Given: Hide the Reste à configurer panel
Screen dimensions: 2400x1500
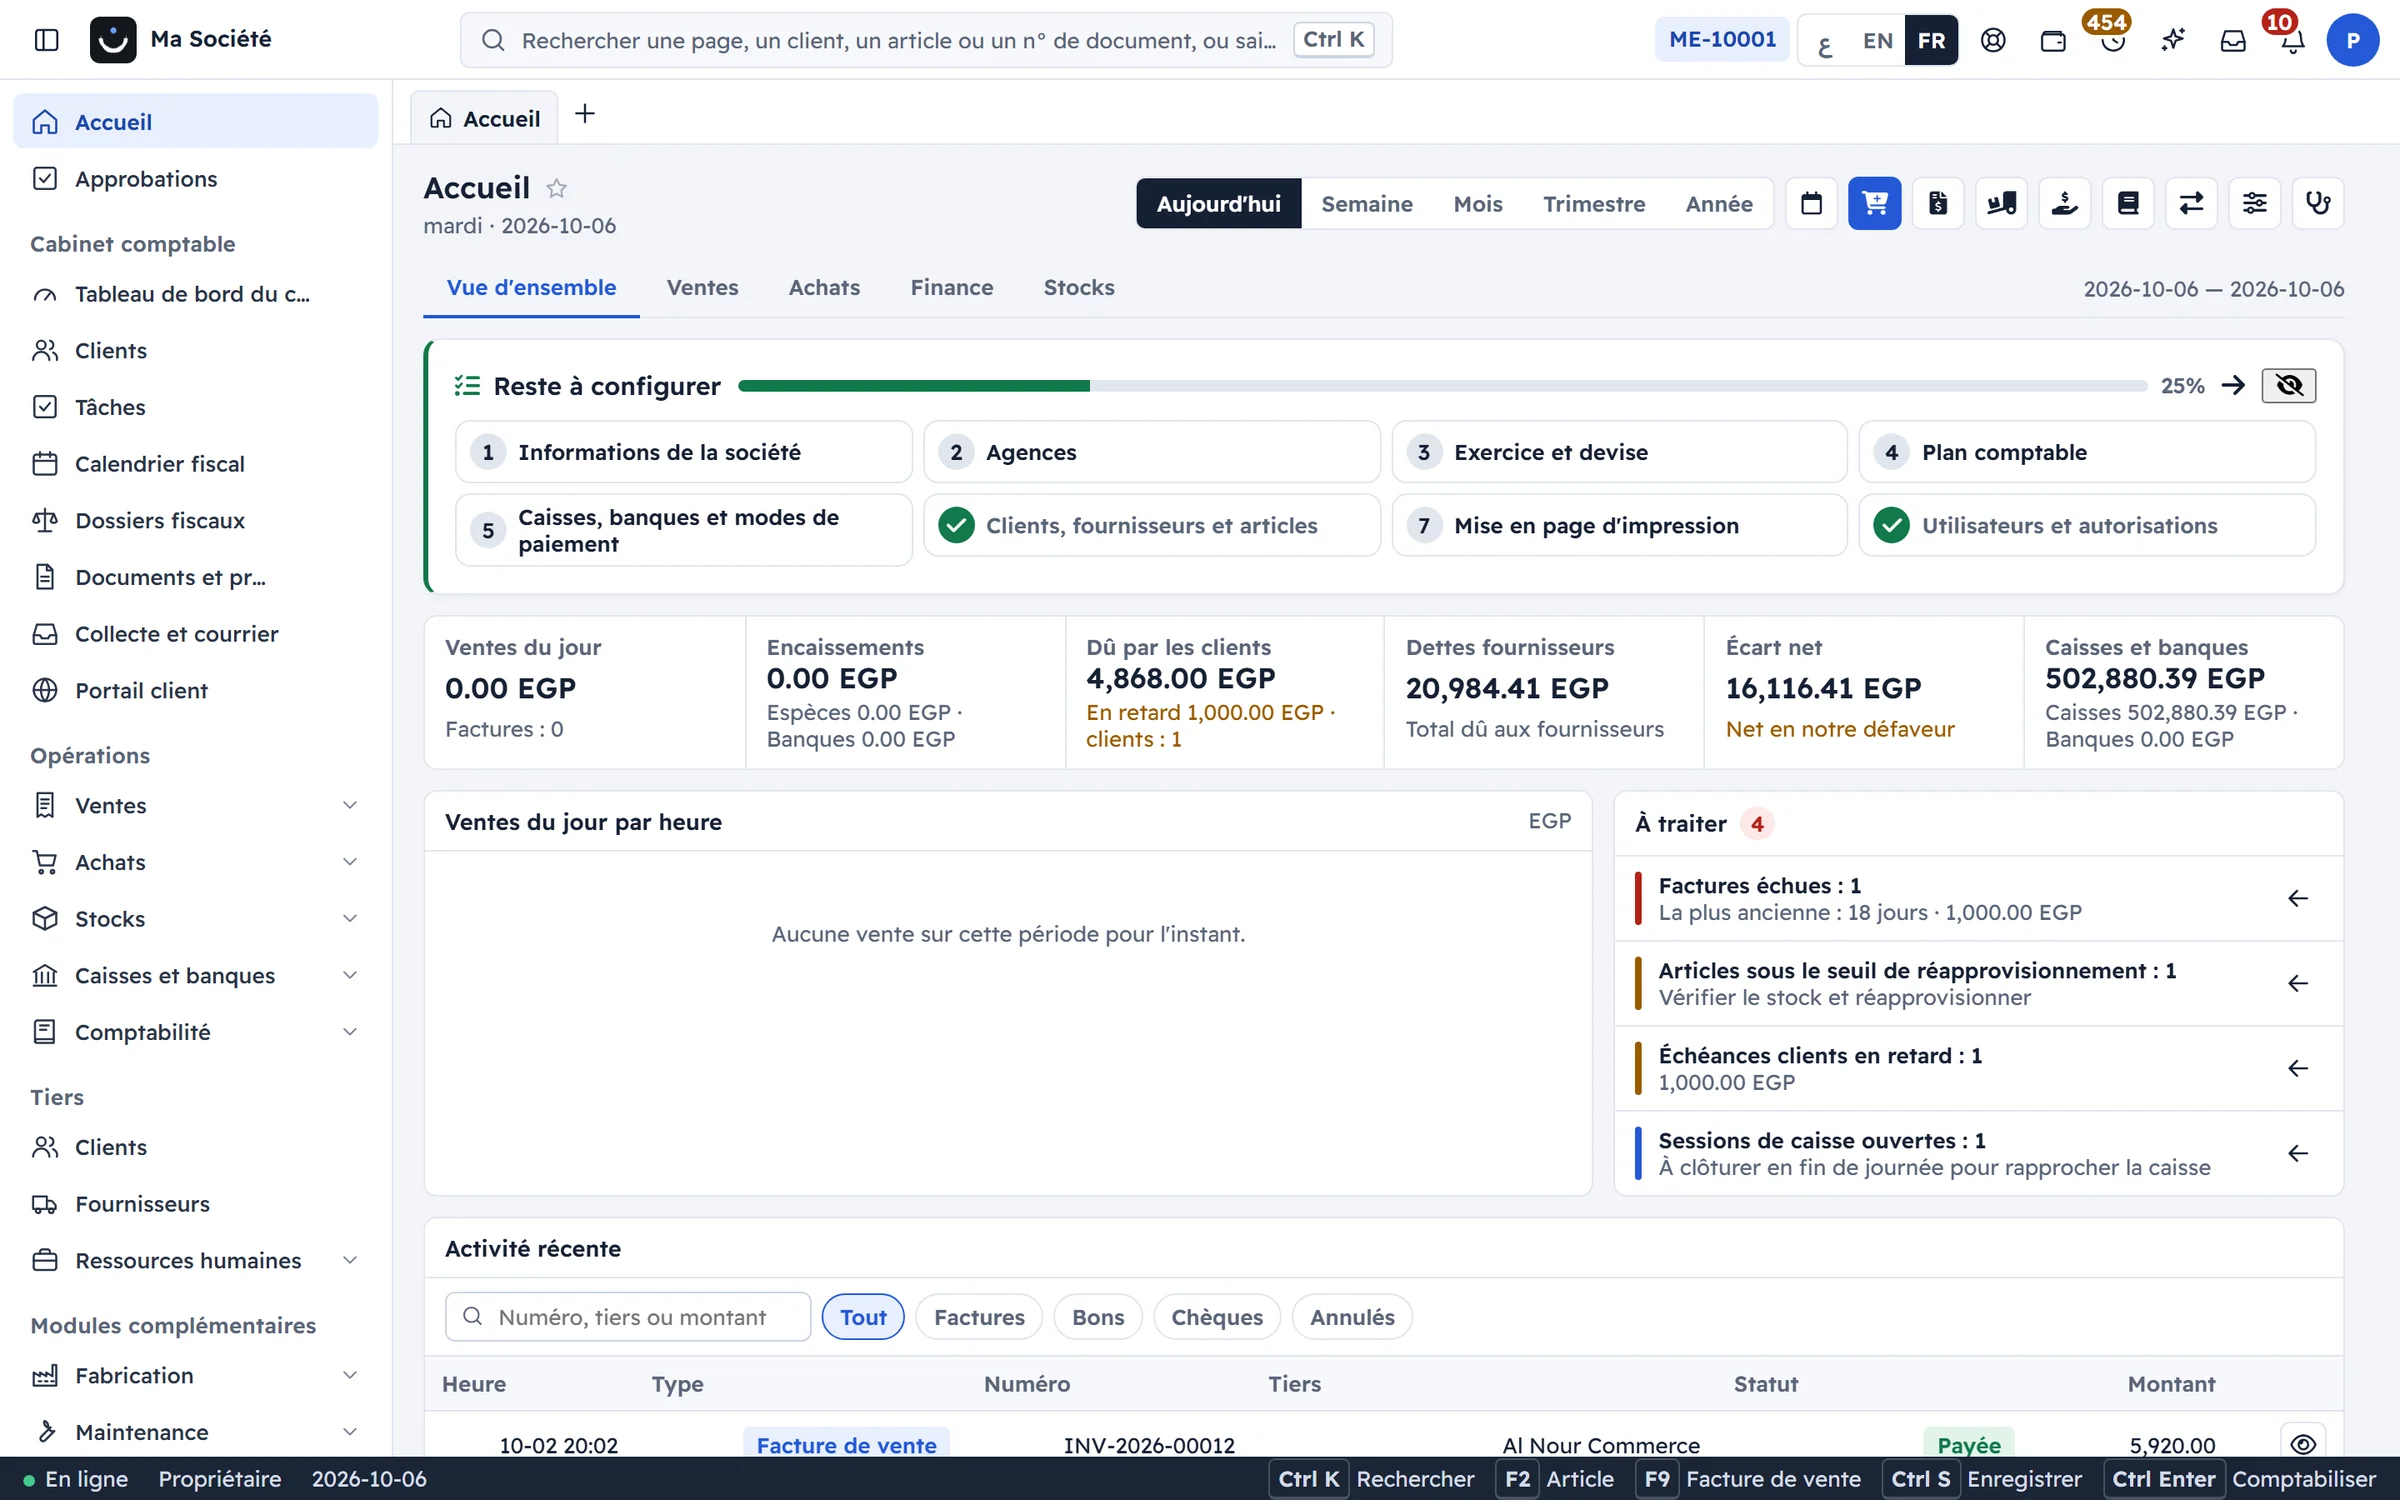Looking at the screenshot, I should (2288, 385).
